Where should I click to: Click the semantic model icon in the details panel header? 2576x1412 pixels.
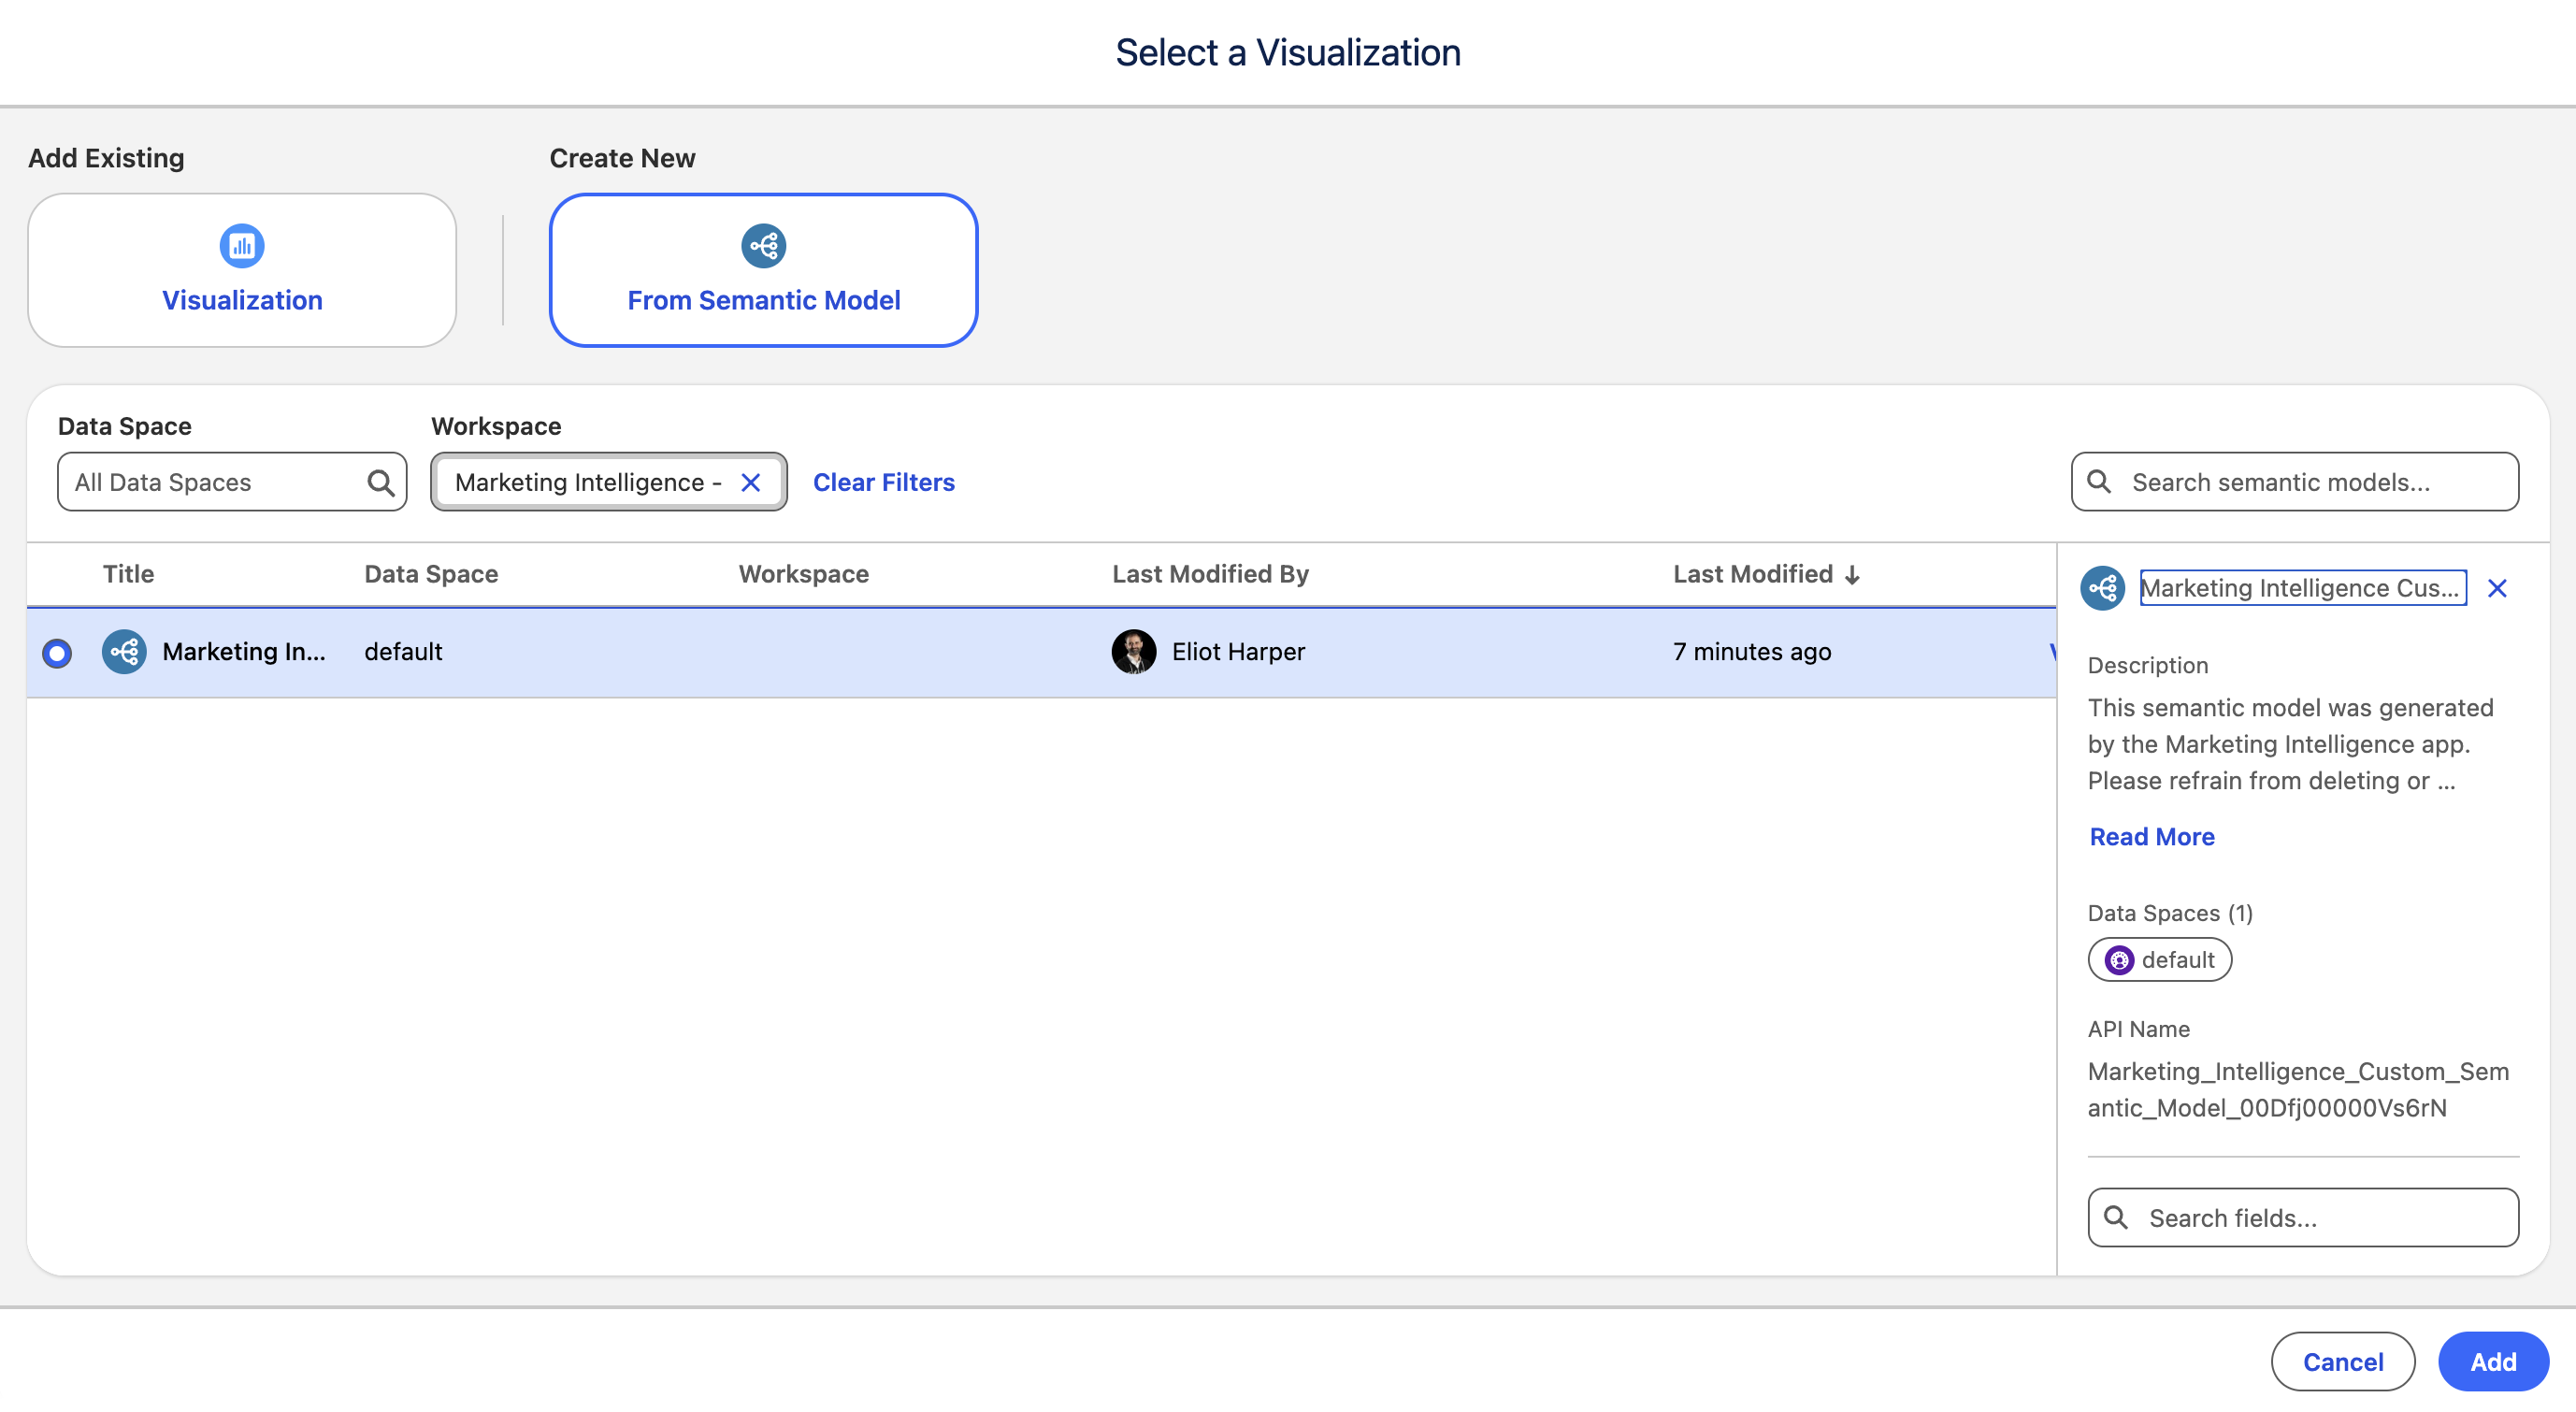coord(2103,588)
